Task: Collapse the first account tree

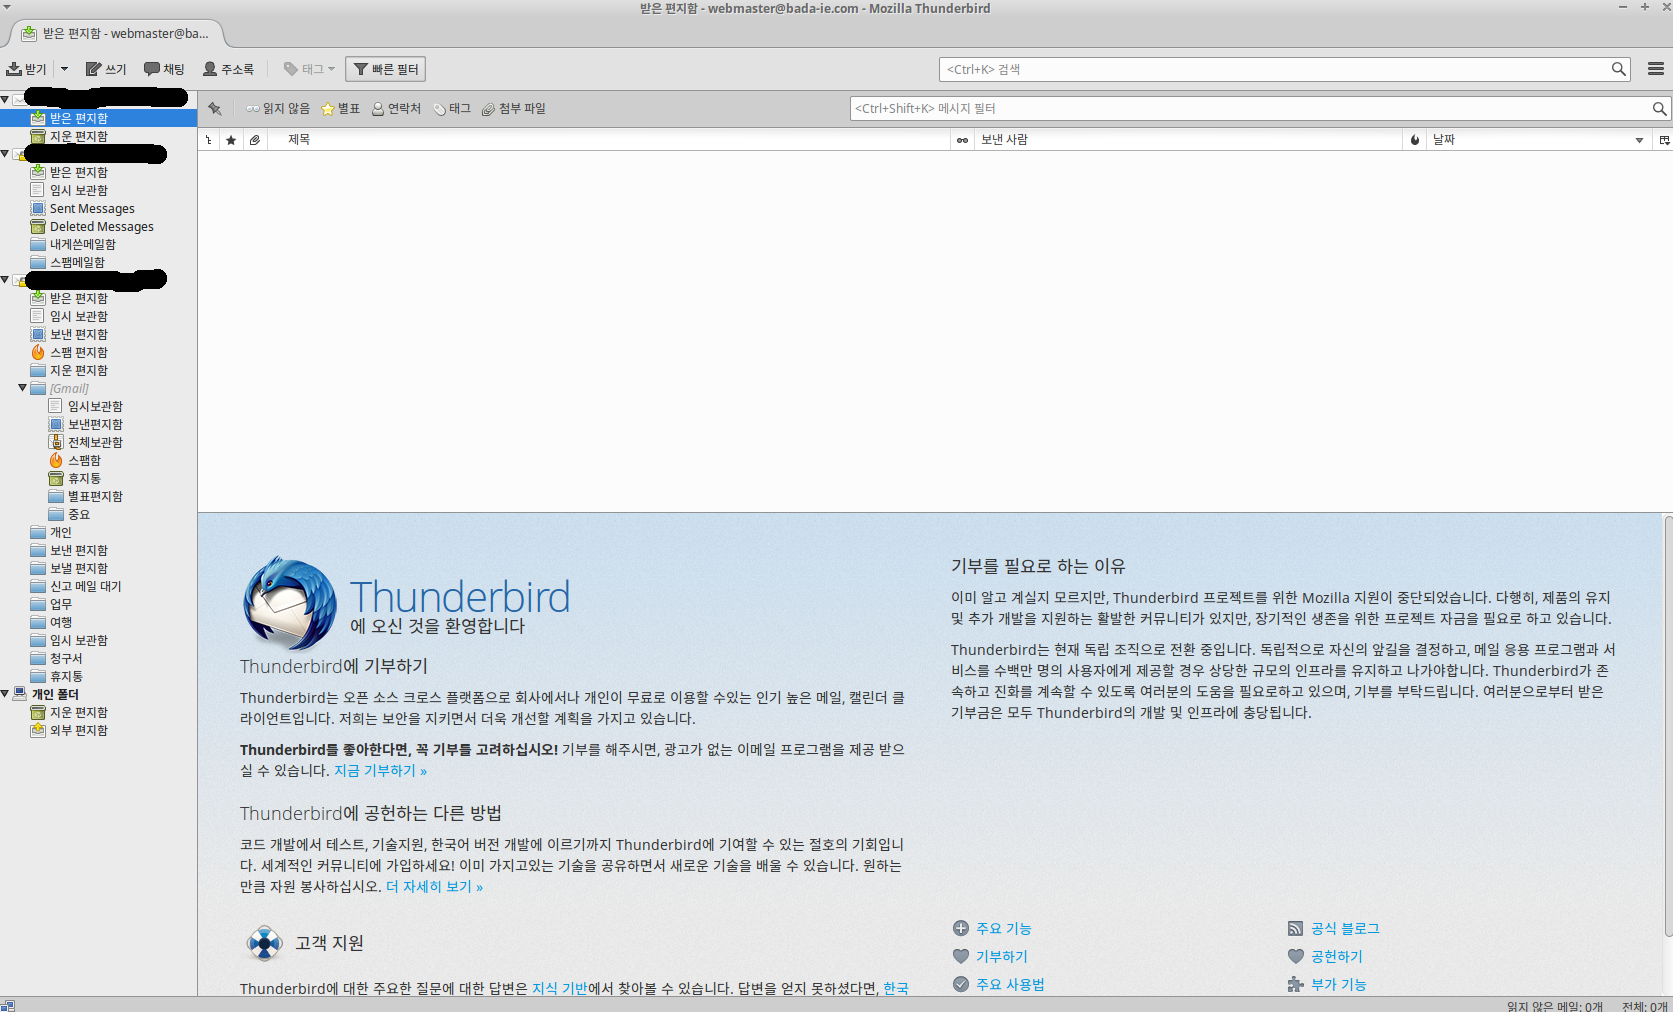Action: tap(6, 99)
